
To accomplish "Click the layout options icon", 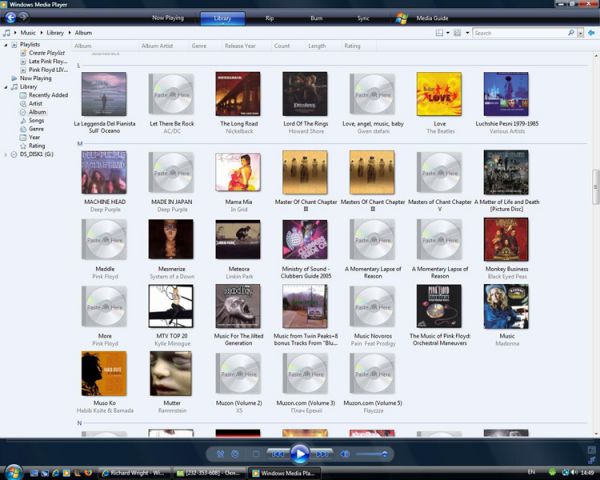I will coord(439,33).
